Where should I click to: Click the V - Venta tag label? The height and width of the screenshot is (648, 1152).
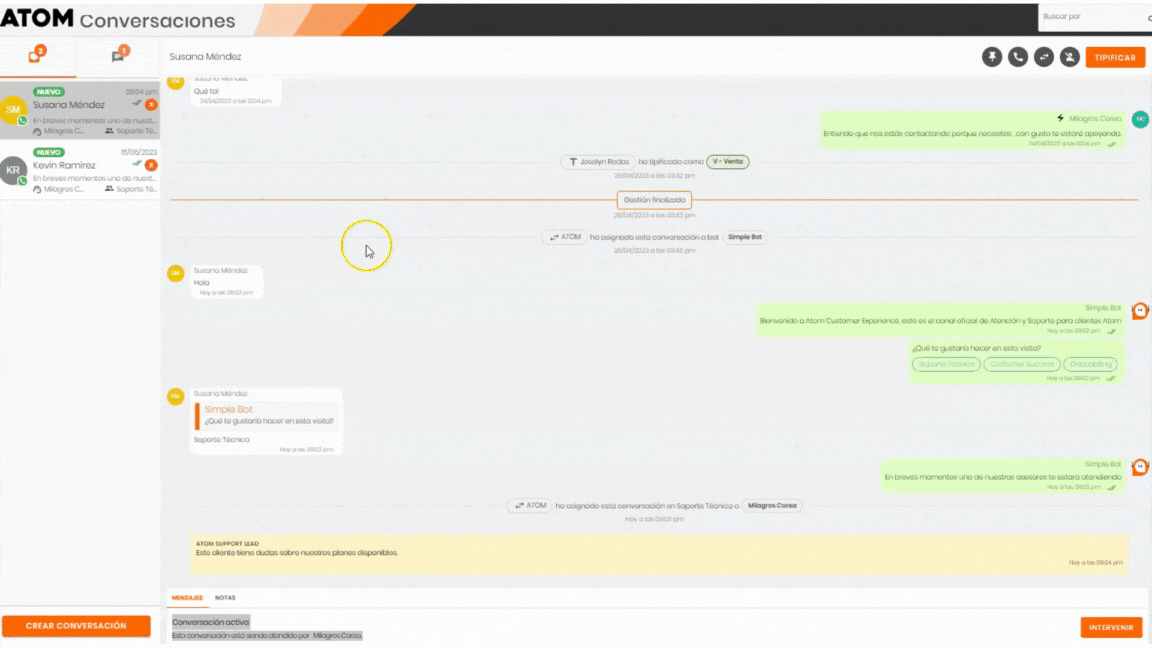coord(728,162)
